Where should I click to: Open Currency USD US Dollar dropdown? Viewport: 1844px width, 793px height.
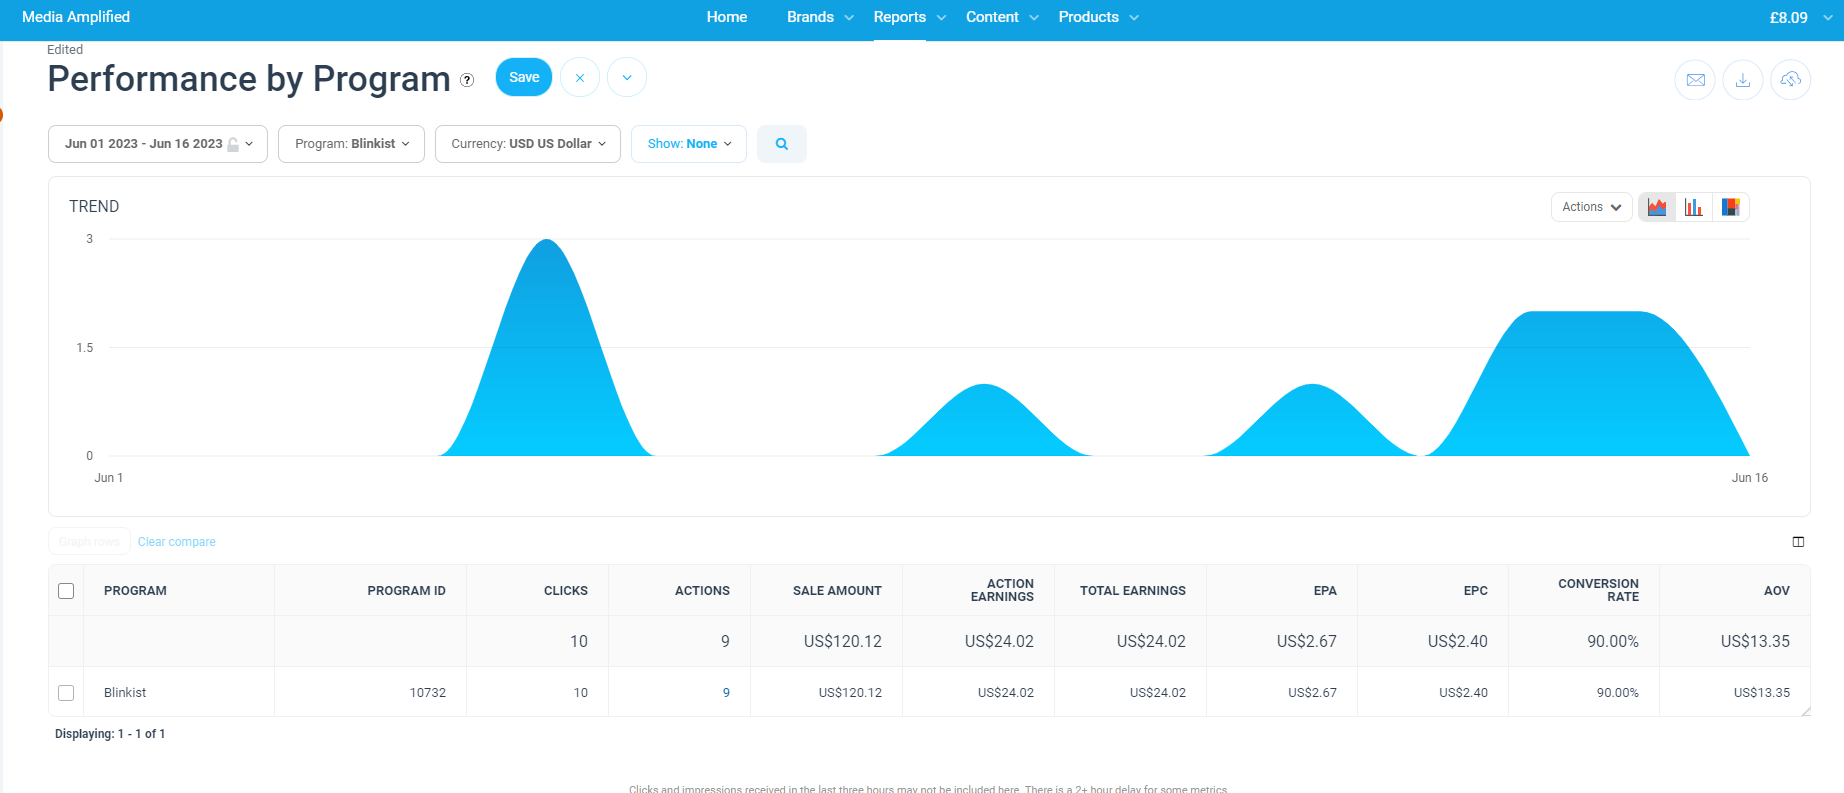[x=528, y=144]
